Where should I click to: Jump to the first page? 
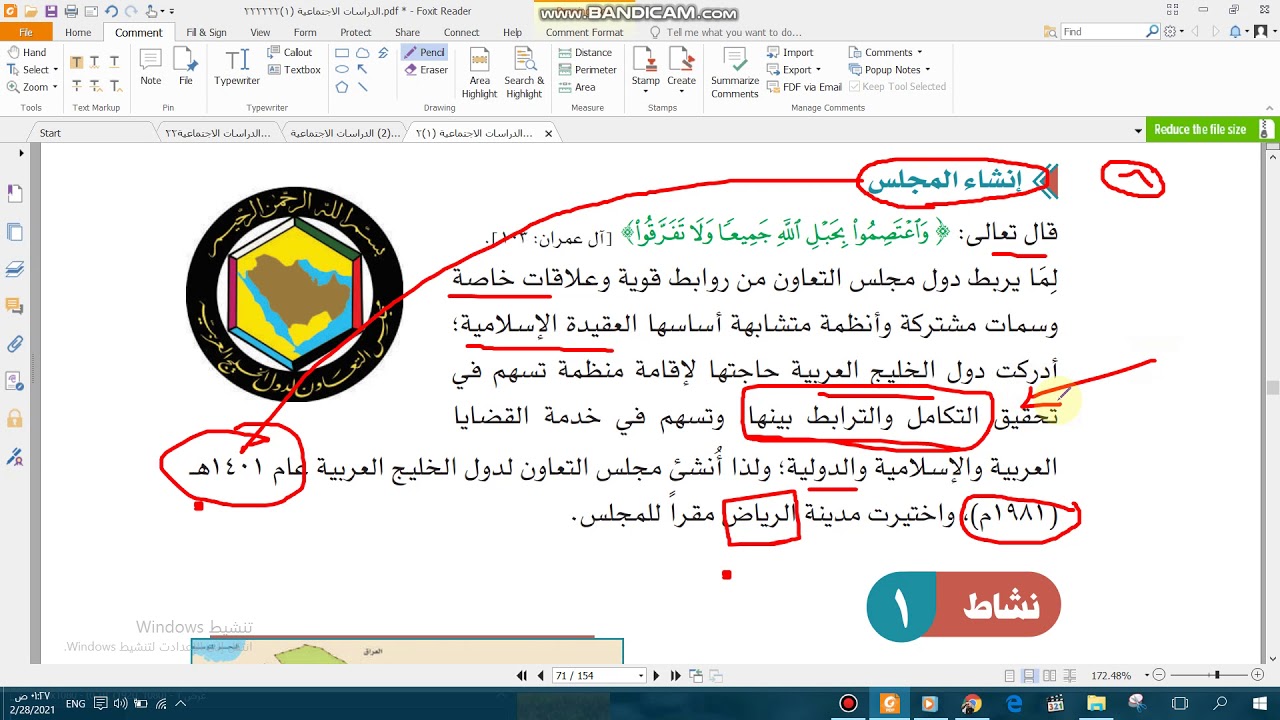point(521,676)
